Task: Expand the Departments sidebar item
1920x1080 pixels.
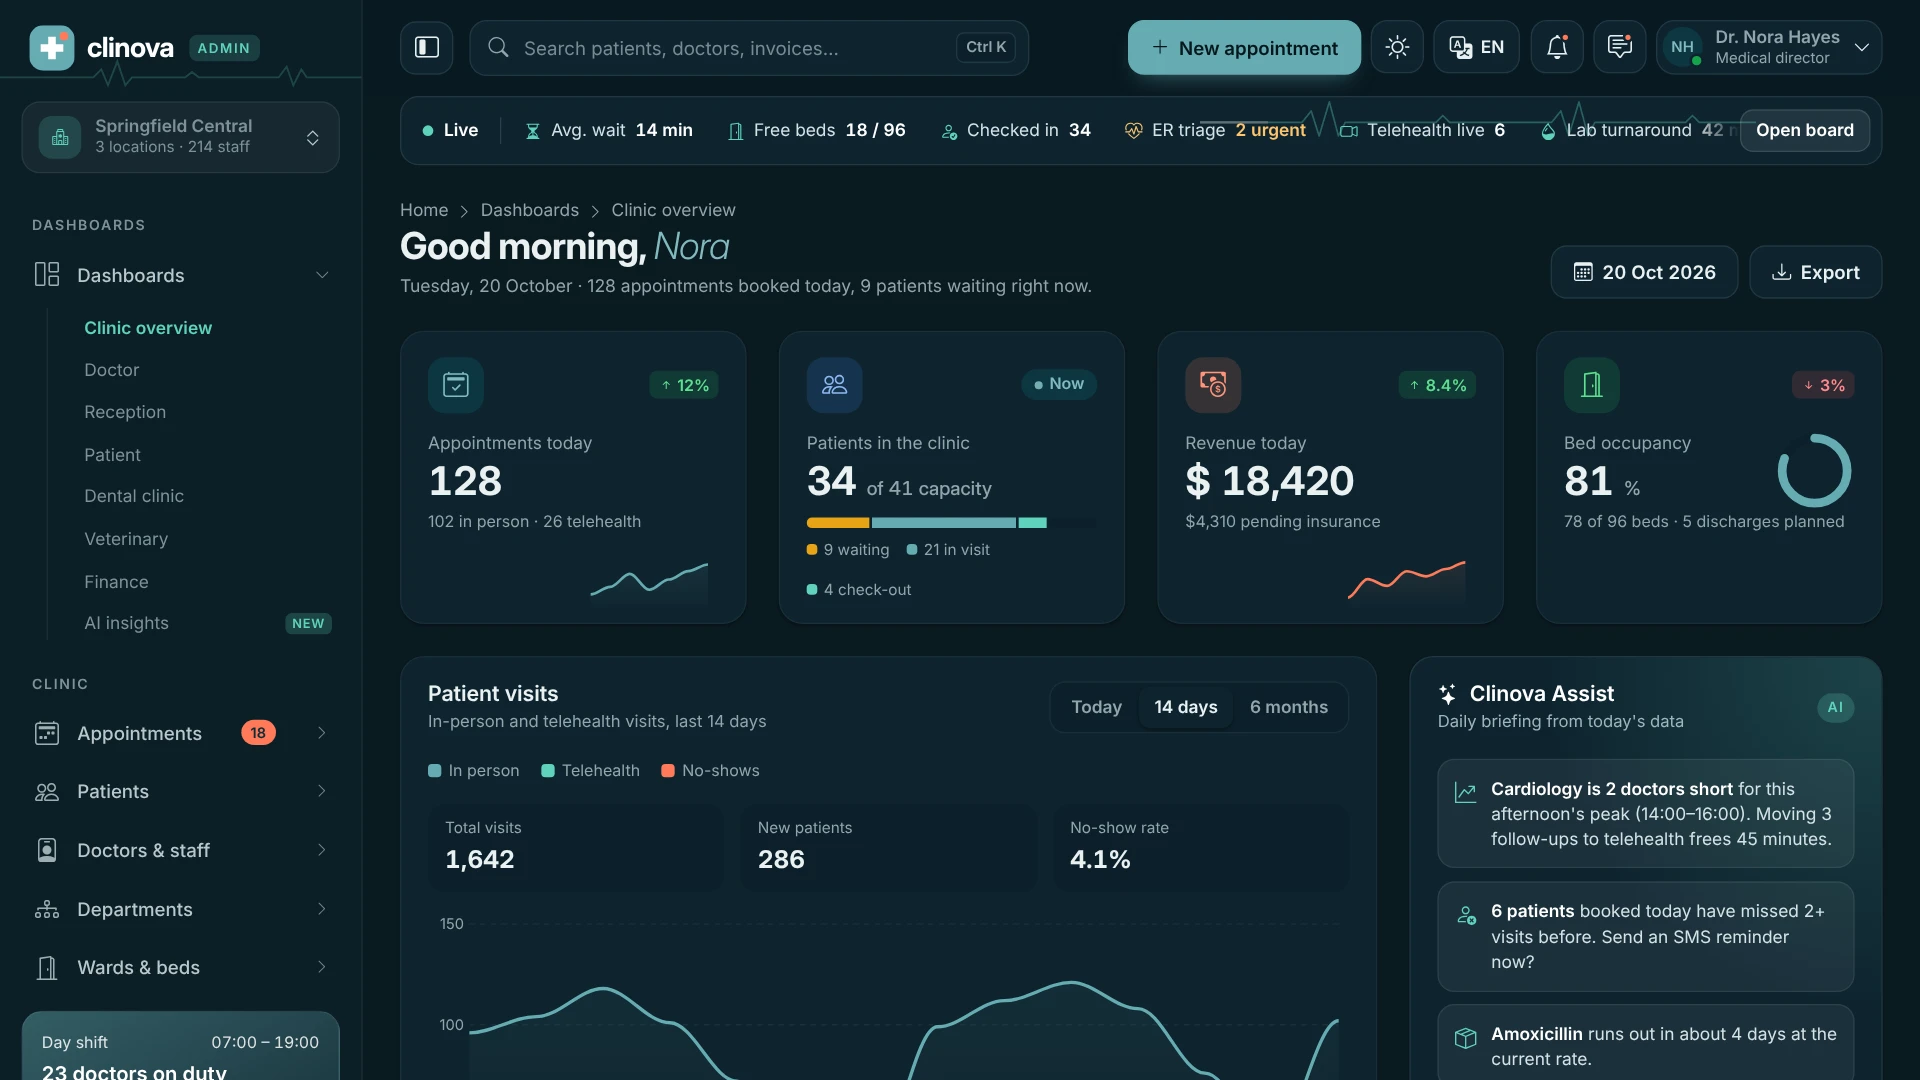Action: click(x=181, y=909)
